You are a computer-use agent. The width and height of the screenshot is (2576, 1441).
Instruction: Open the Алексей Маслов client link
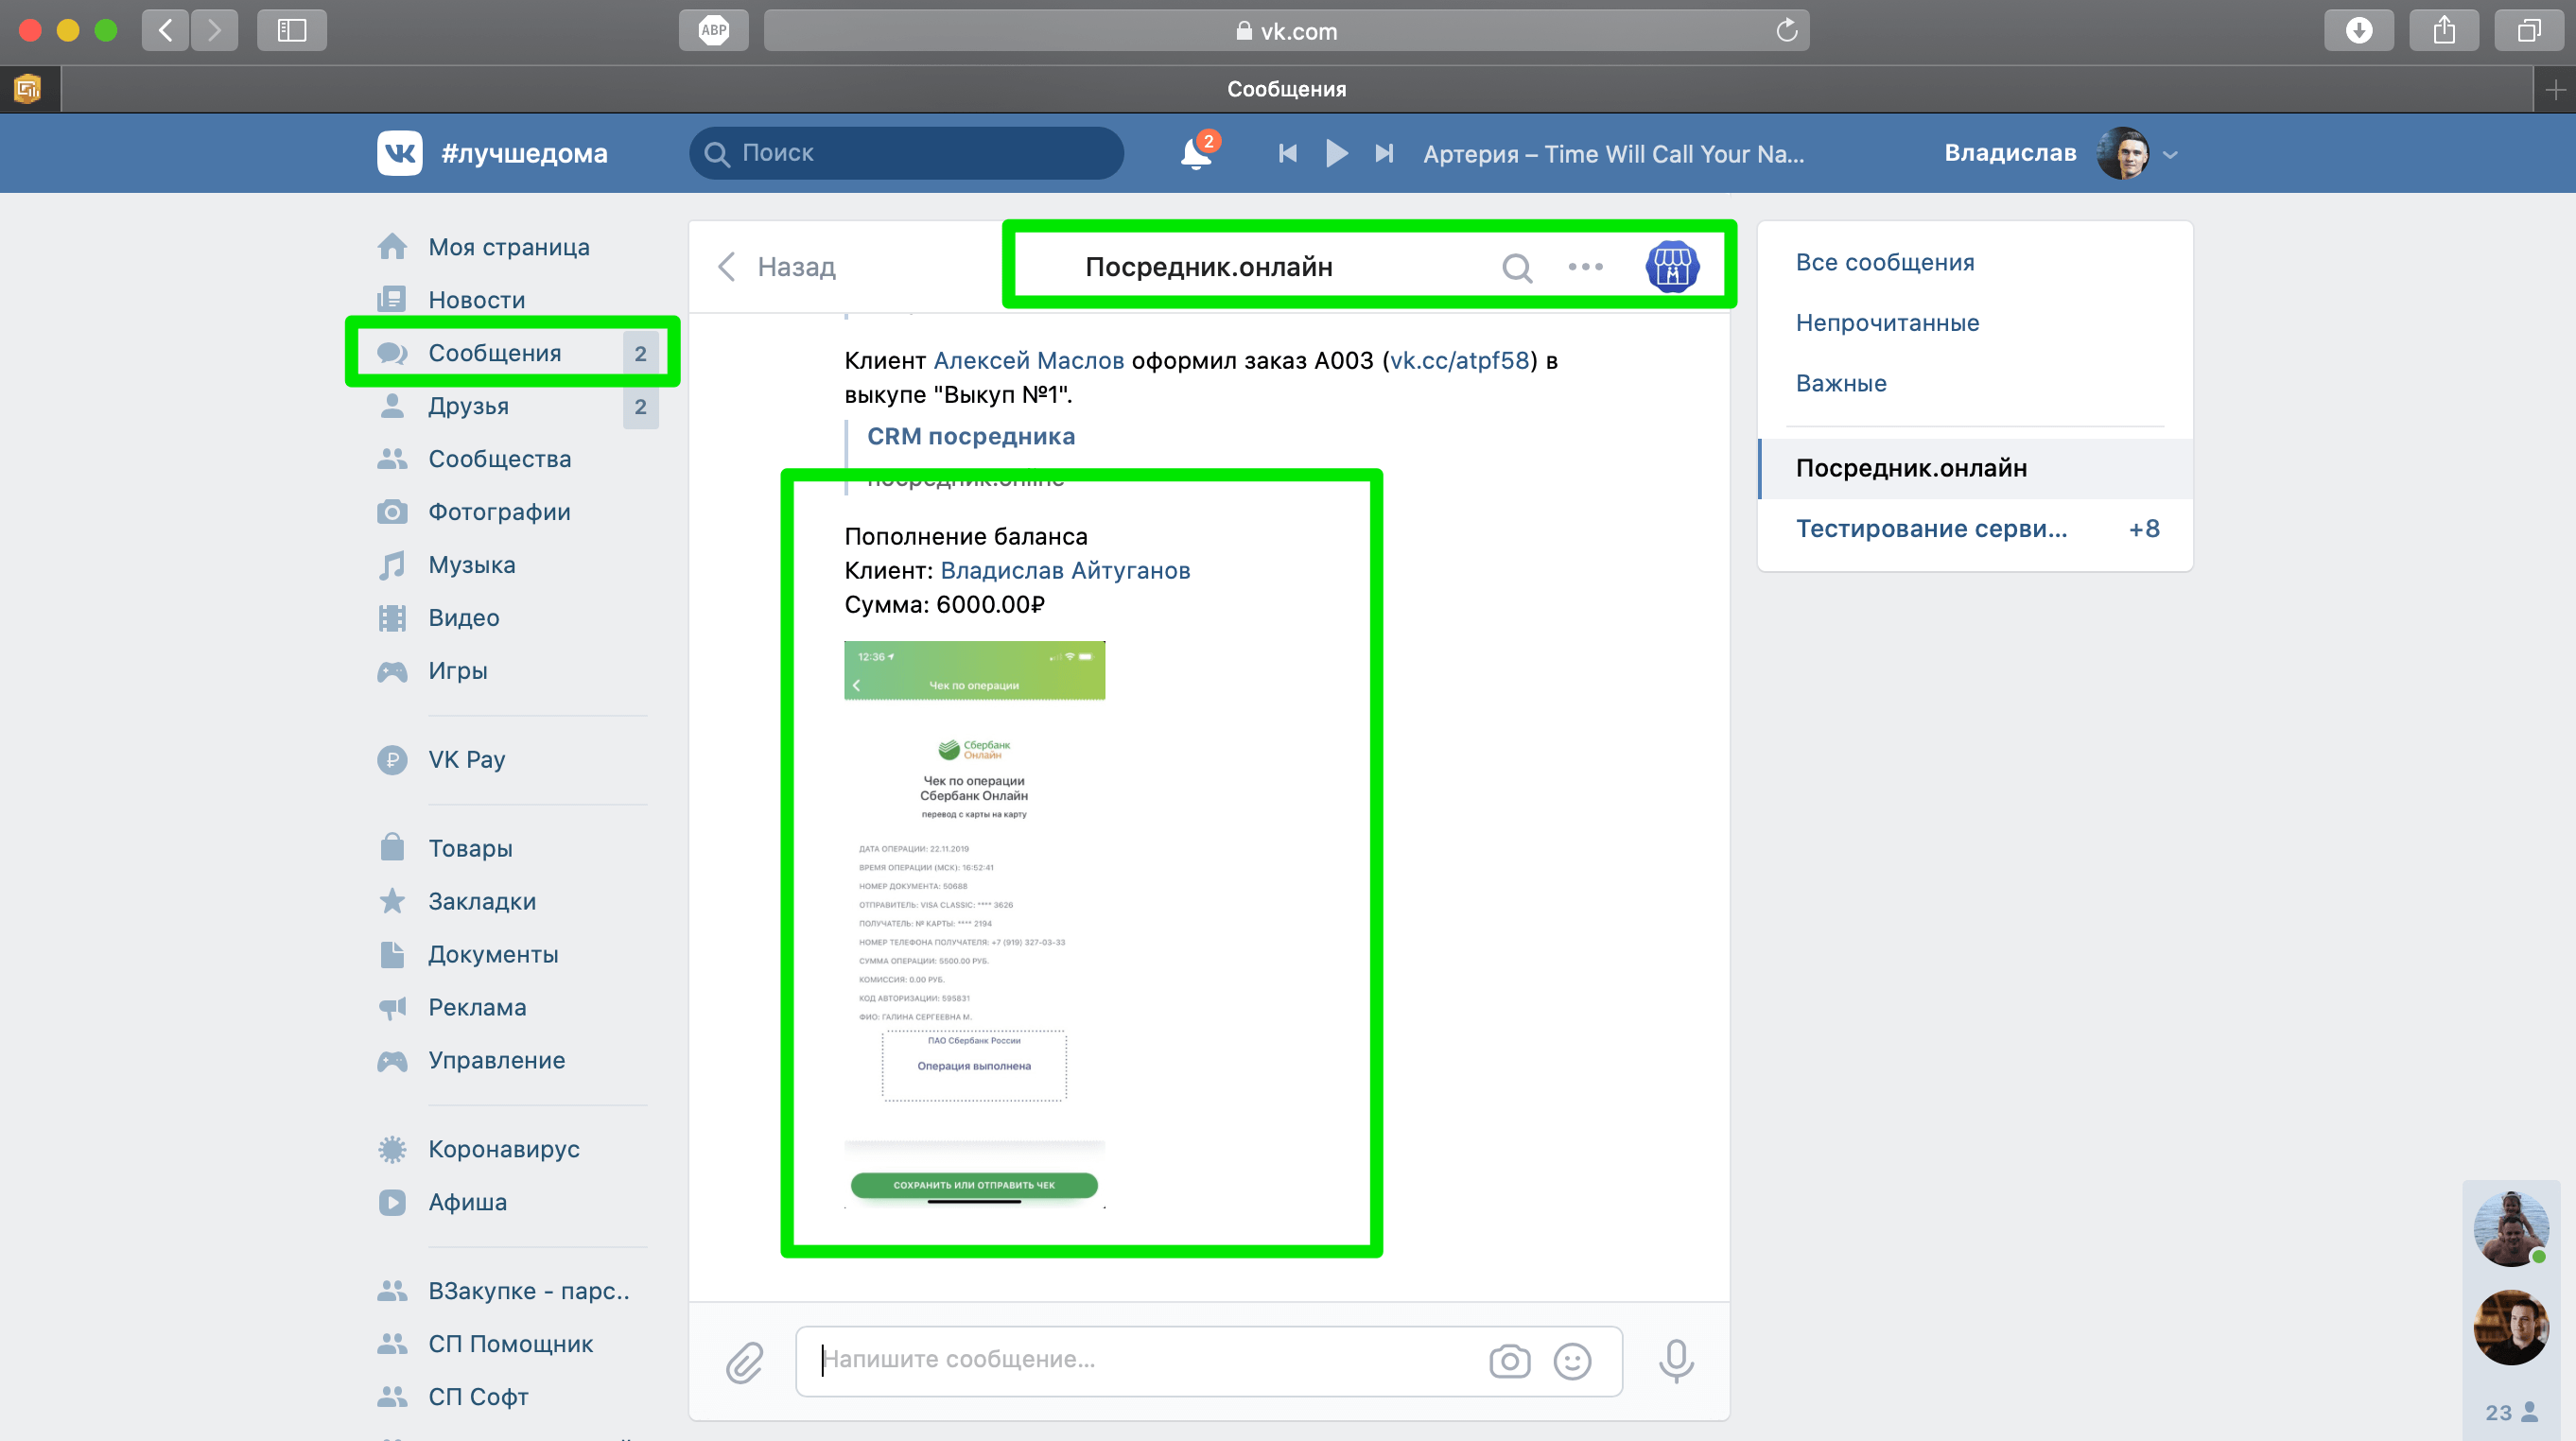[1028, 360]
